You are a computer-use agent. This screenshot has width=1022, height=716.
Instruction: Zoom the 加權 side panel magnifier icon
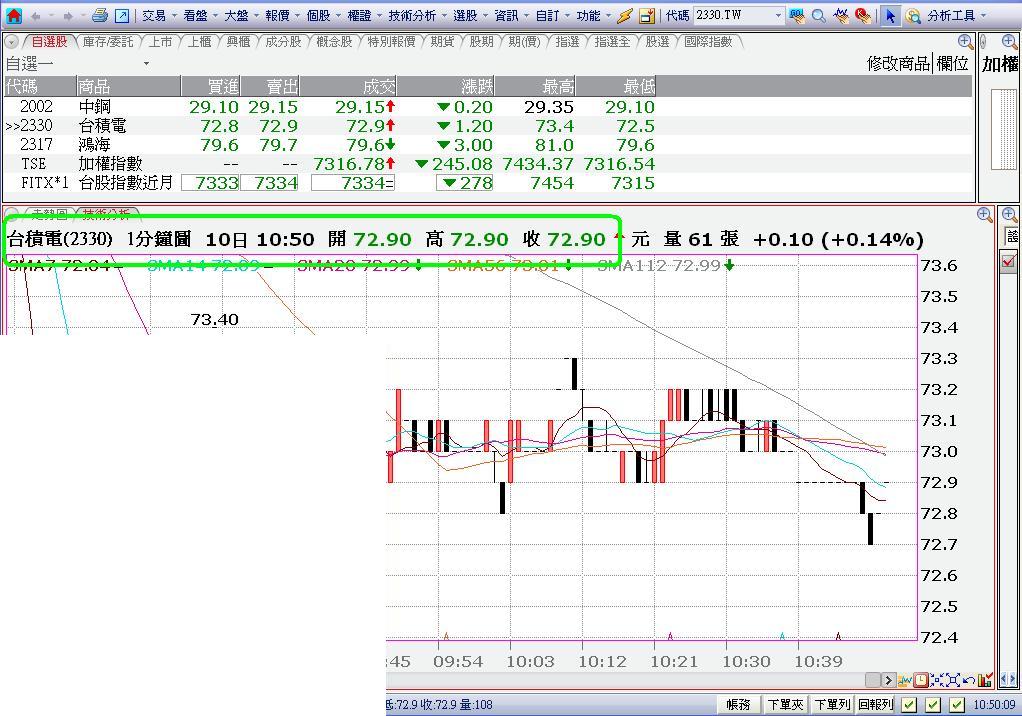pos(1009,42)
